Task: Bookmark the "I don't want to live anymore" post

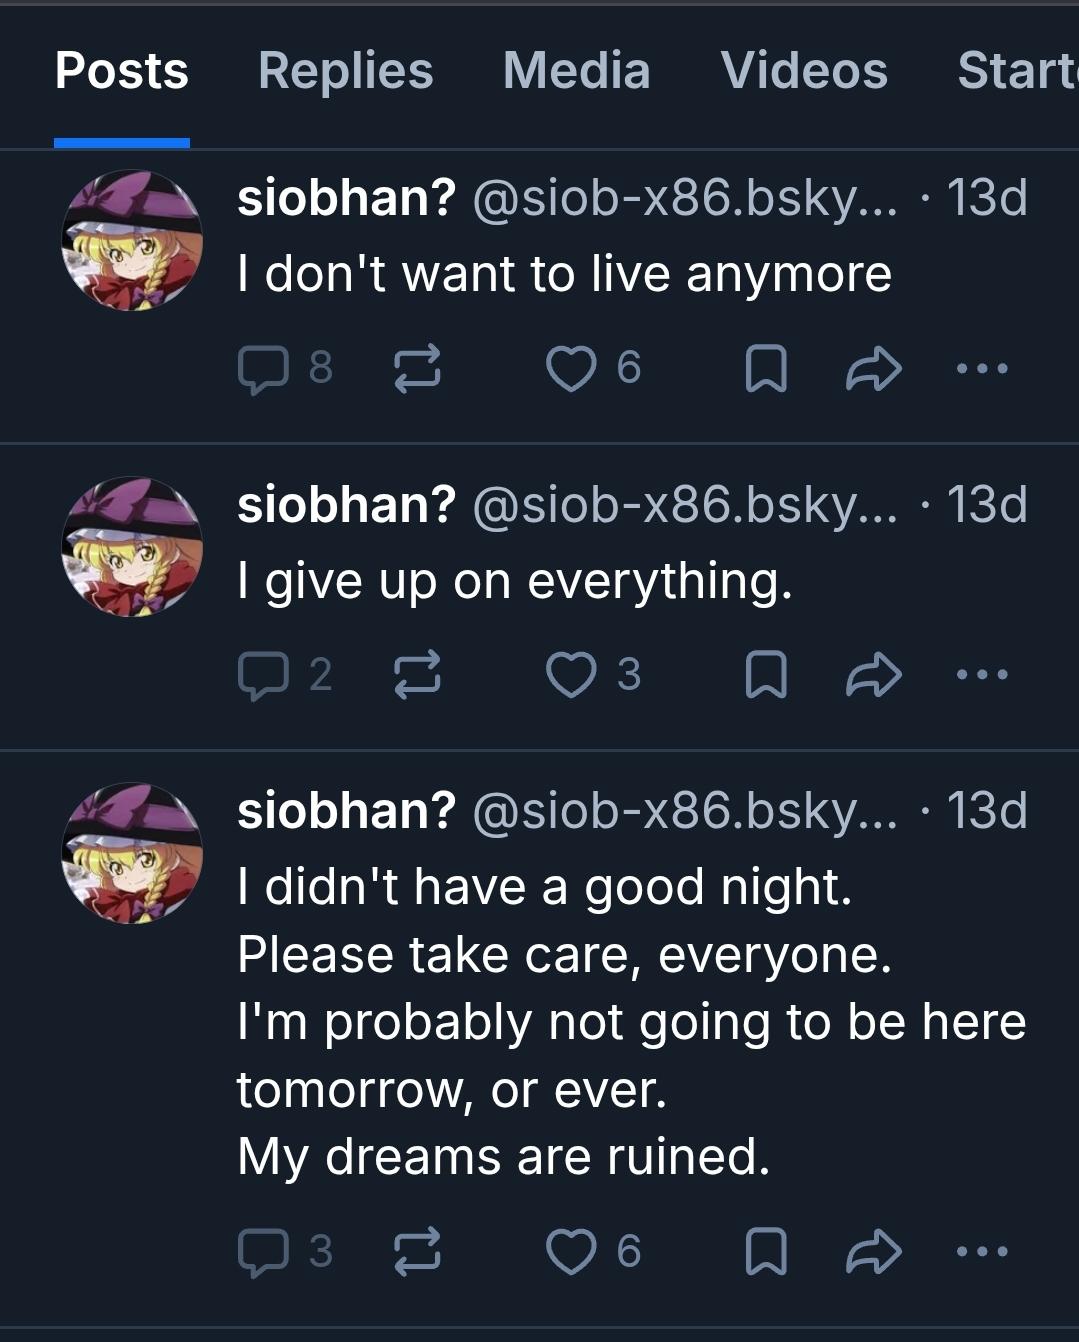Action: click(x=766, y=369)
